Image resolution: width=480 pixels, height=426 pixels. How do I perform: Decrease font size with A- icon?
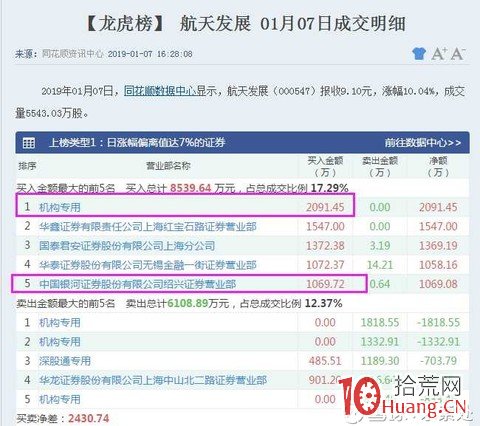tap(458, 53)
